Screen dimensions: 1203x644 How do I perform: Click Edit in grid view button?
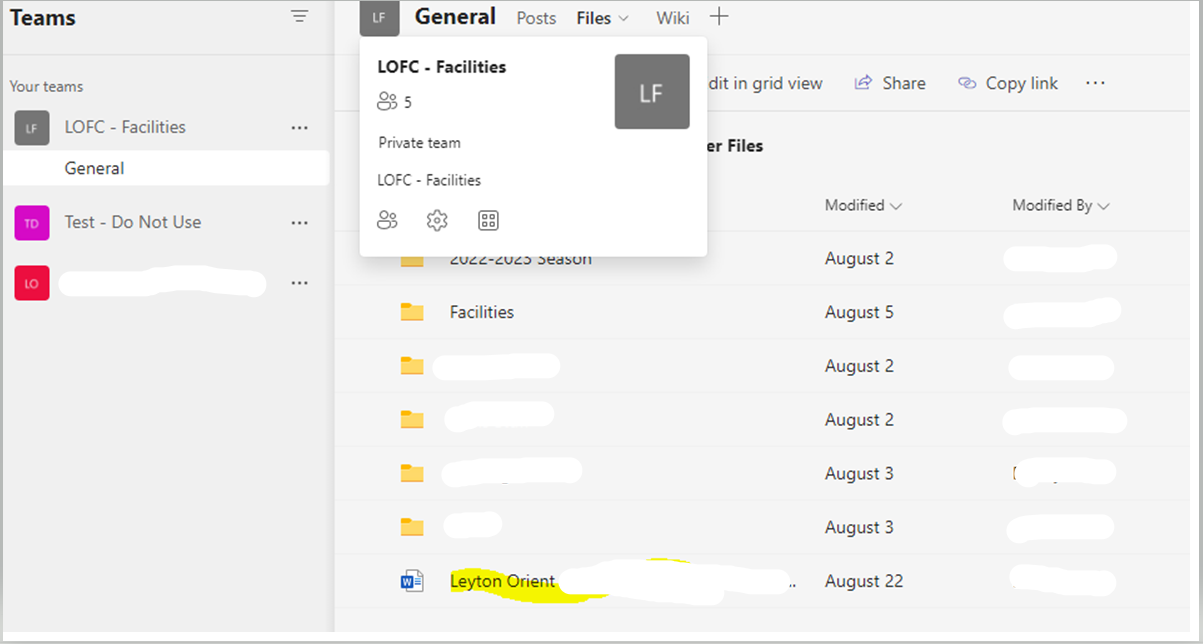765,83
